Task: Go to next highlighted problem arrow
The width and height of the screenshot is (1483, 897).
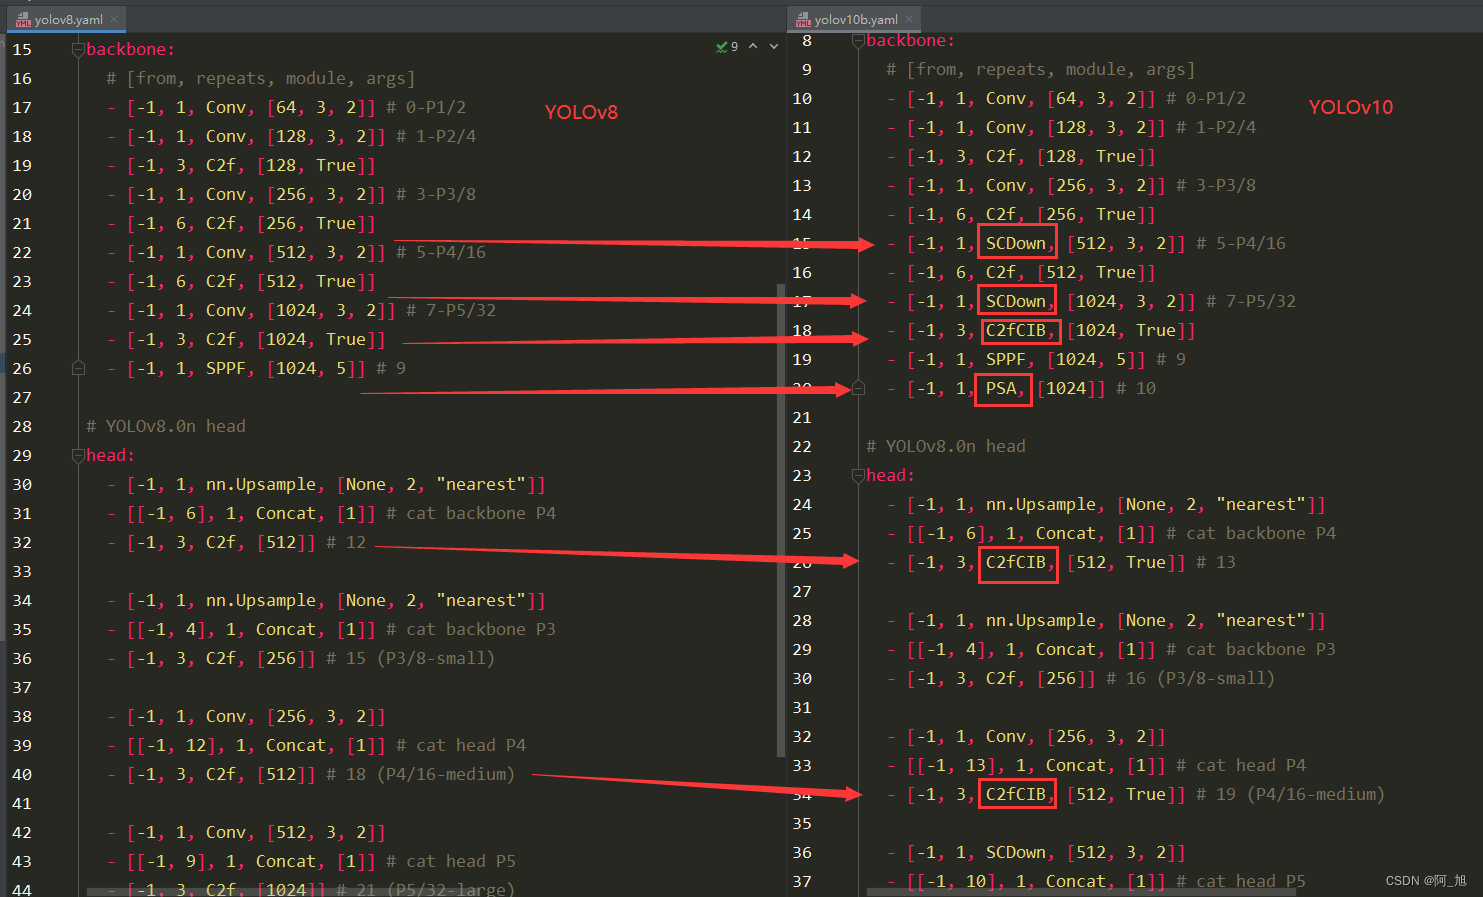Action: 774,47
